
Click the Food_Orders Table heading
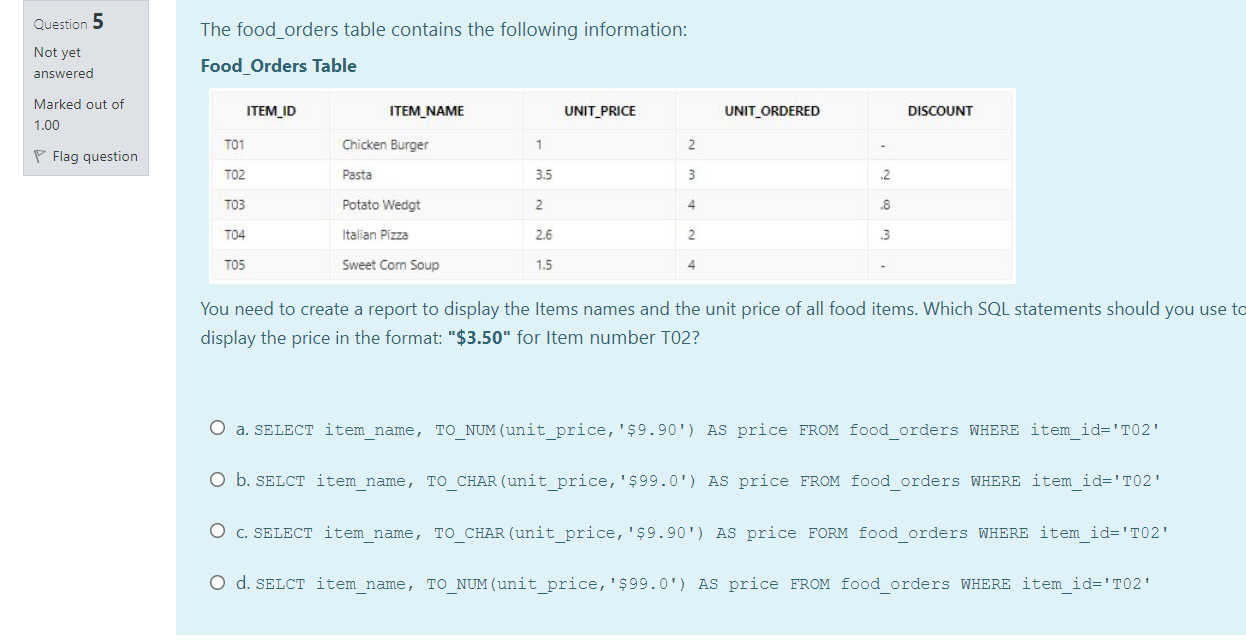[x=278, y=66]
